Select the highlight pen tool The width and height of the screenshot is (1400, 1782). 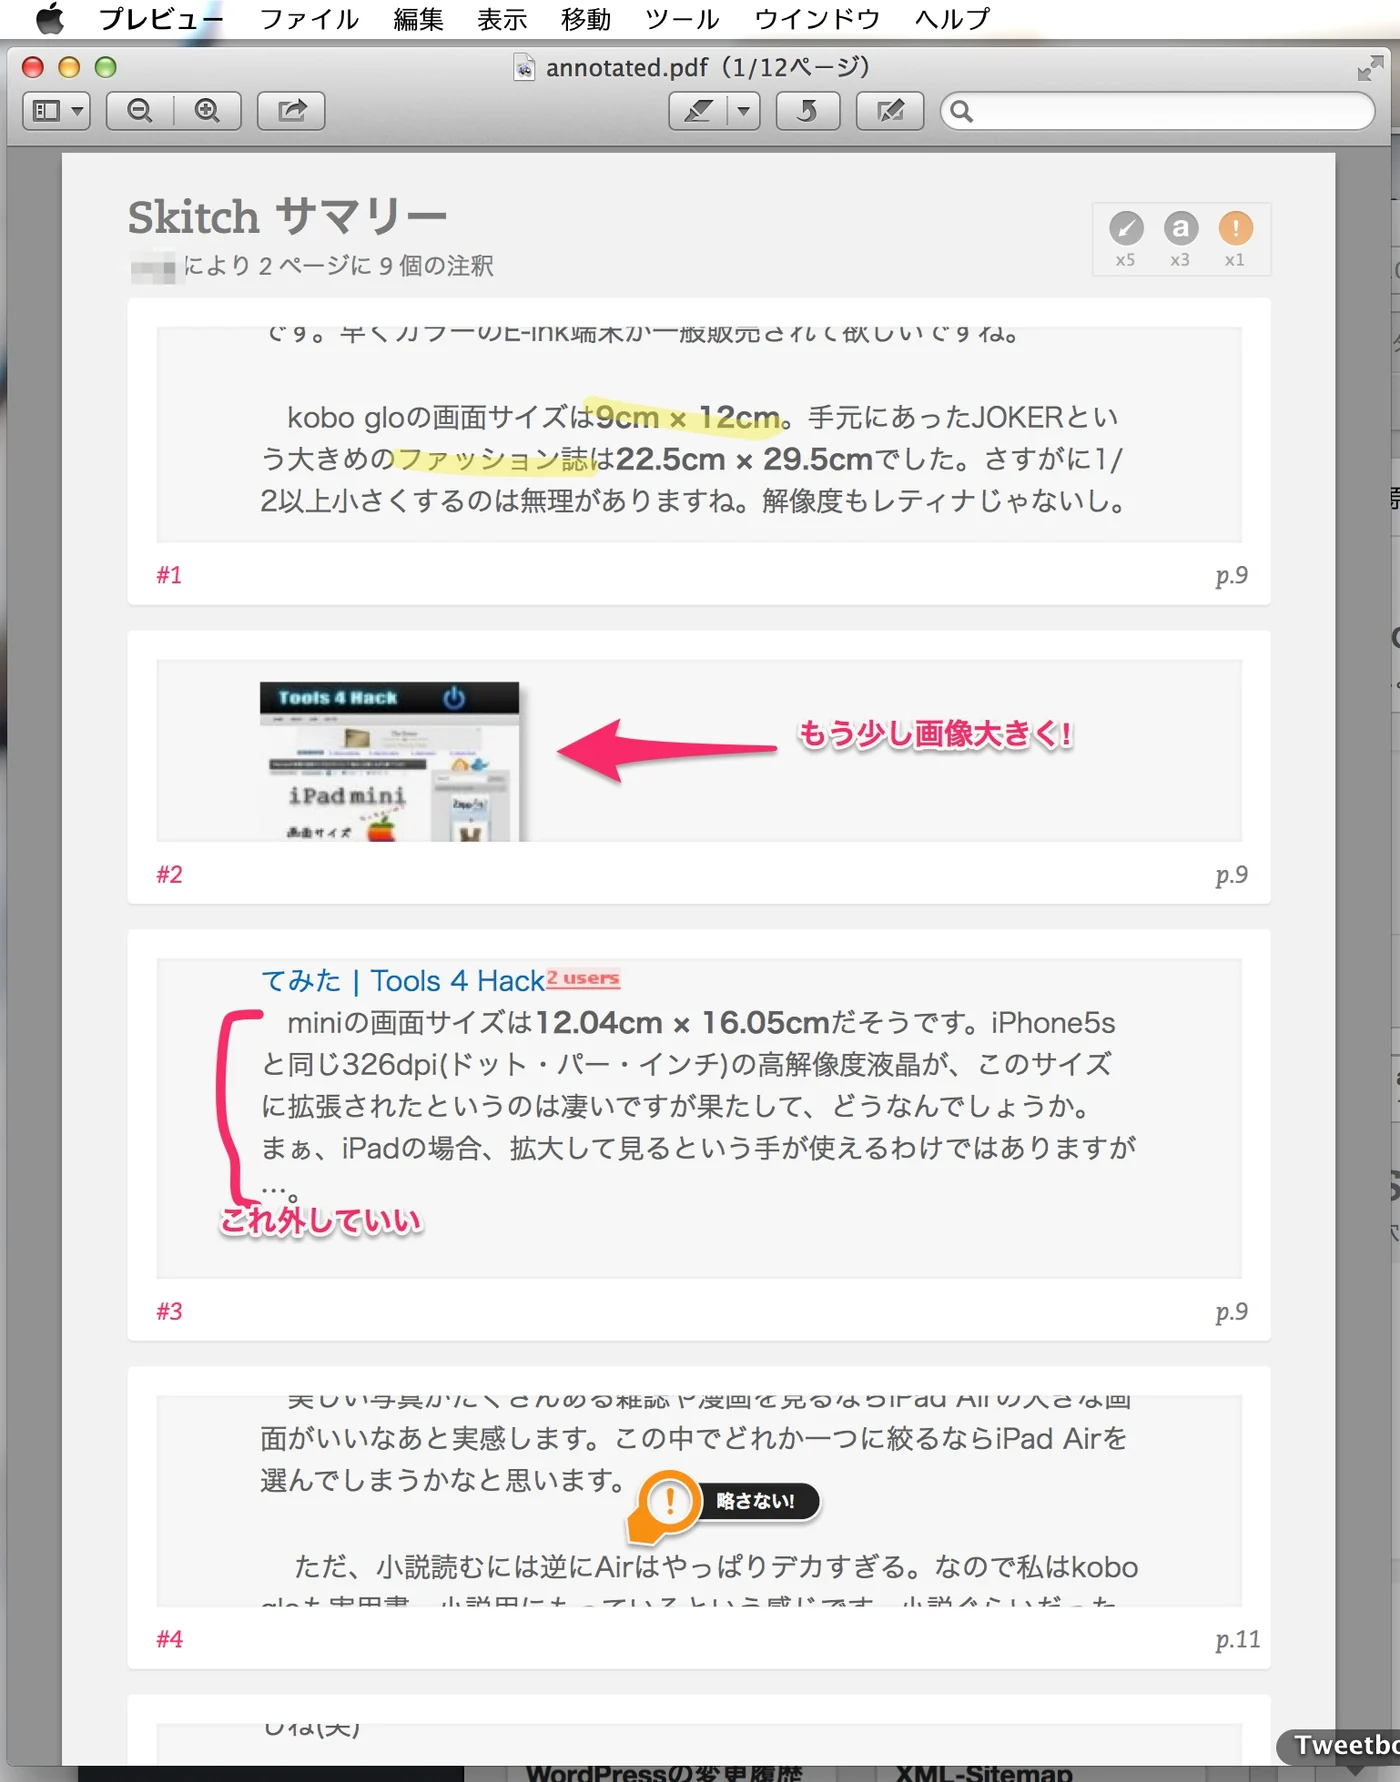pyautogui.click(x=698, y=111)
